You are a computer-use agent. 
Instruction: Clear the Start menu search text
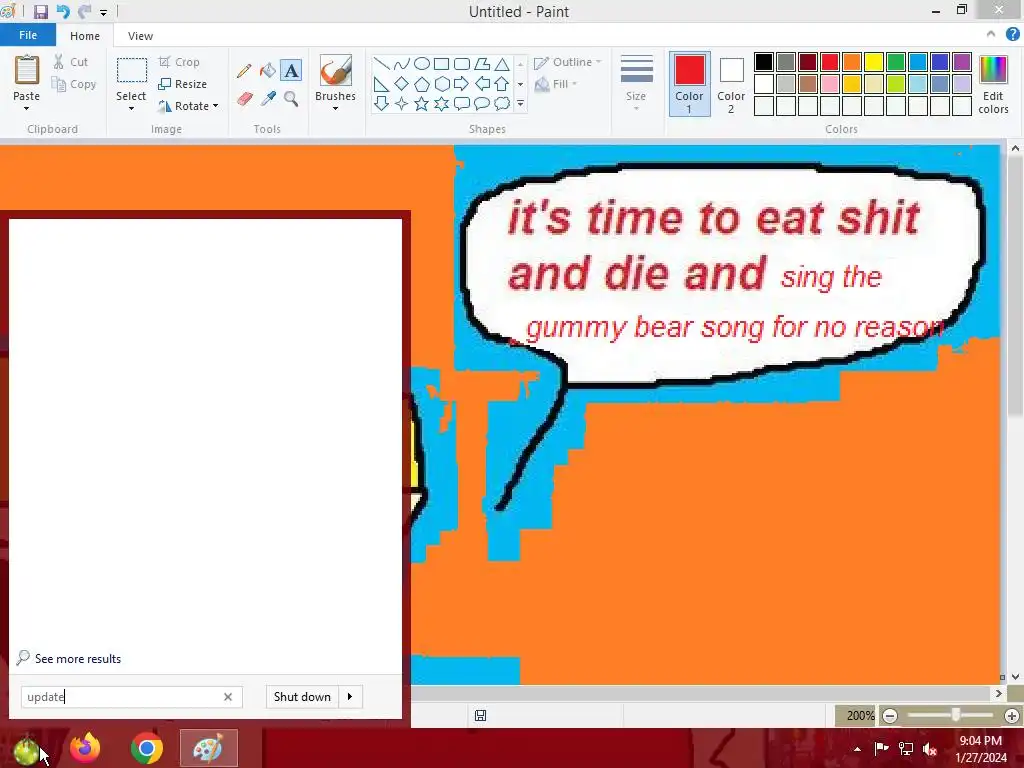click(x=228, y=697)
